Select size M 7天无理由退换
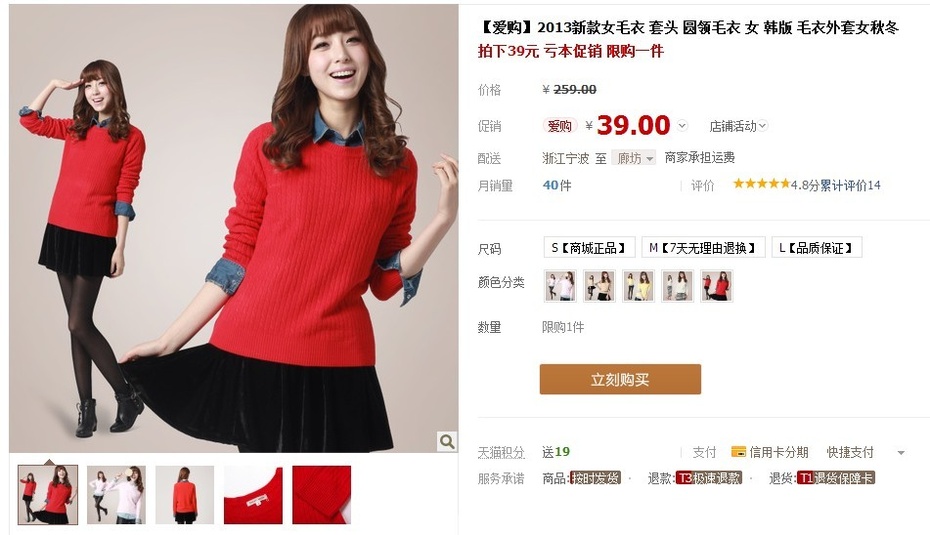 point(703,247)
